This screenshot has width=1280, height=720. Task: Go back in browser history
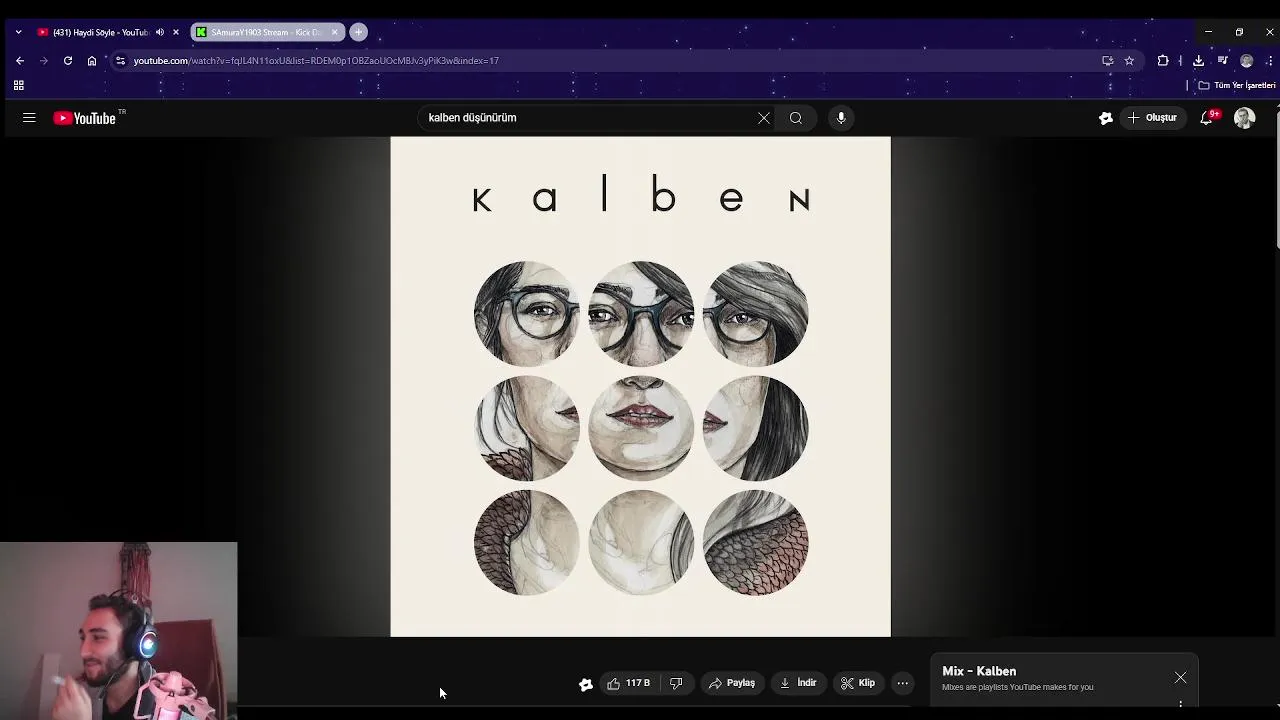tap(20, 61)
